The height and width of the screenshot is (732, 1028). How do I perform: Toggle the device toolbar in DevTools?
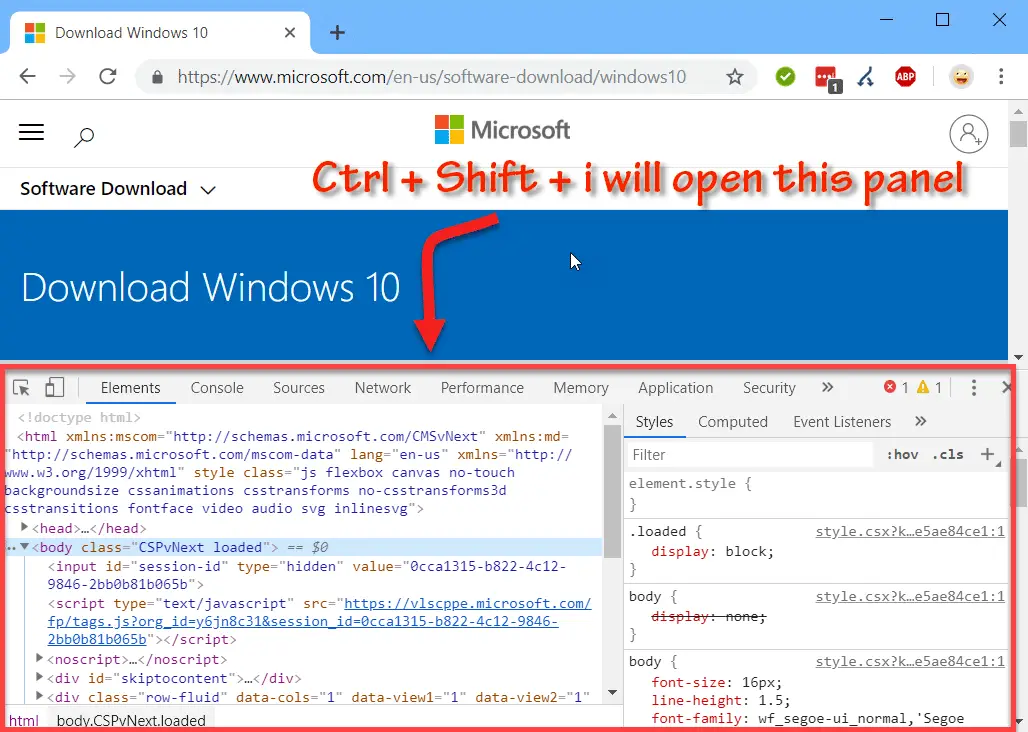(54, 387)
